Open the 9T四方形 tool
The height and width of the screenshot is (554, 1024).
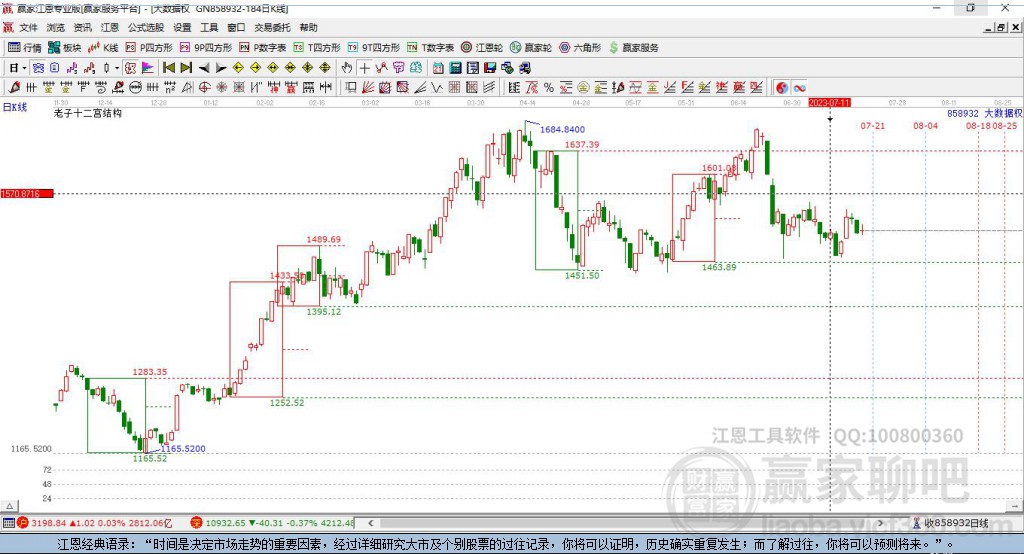[x=373, y=48]
